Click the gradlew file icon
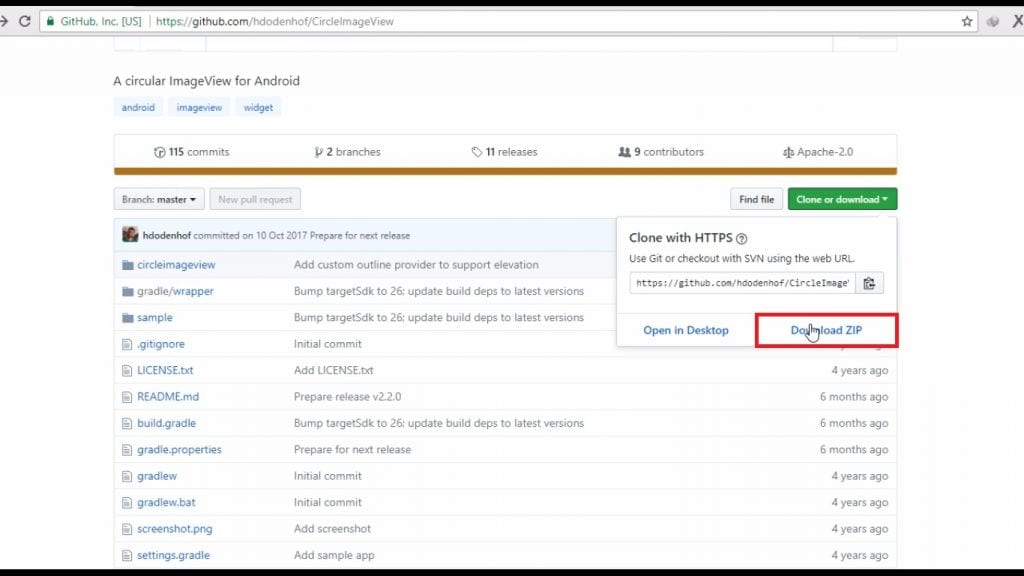 (x=127, y=477)
